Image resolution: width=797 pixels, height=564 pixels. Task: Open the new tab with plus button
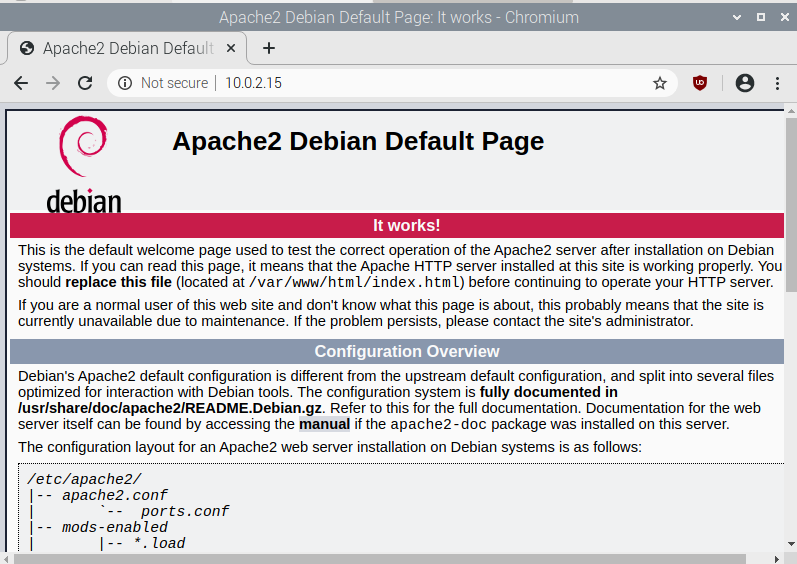pos(268,48)
